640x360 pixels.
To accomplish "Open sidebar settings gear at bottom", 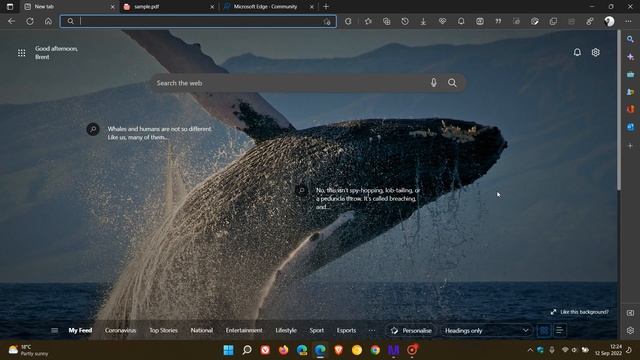I will pyautogui.click(x=630, y=330).
